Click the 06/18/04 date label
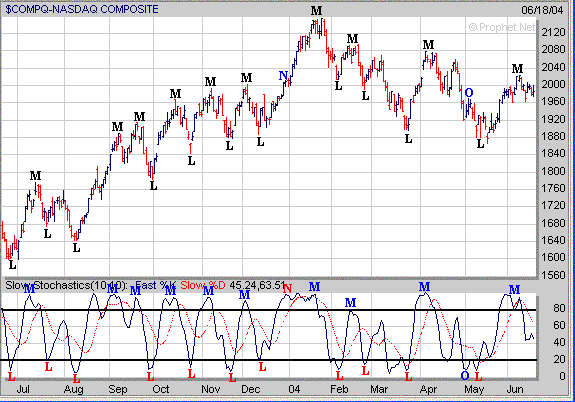 point(542,10)
